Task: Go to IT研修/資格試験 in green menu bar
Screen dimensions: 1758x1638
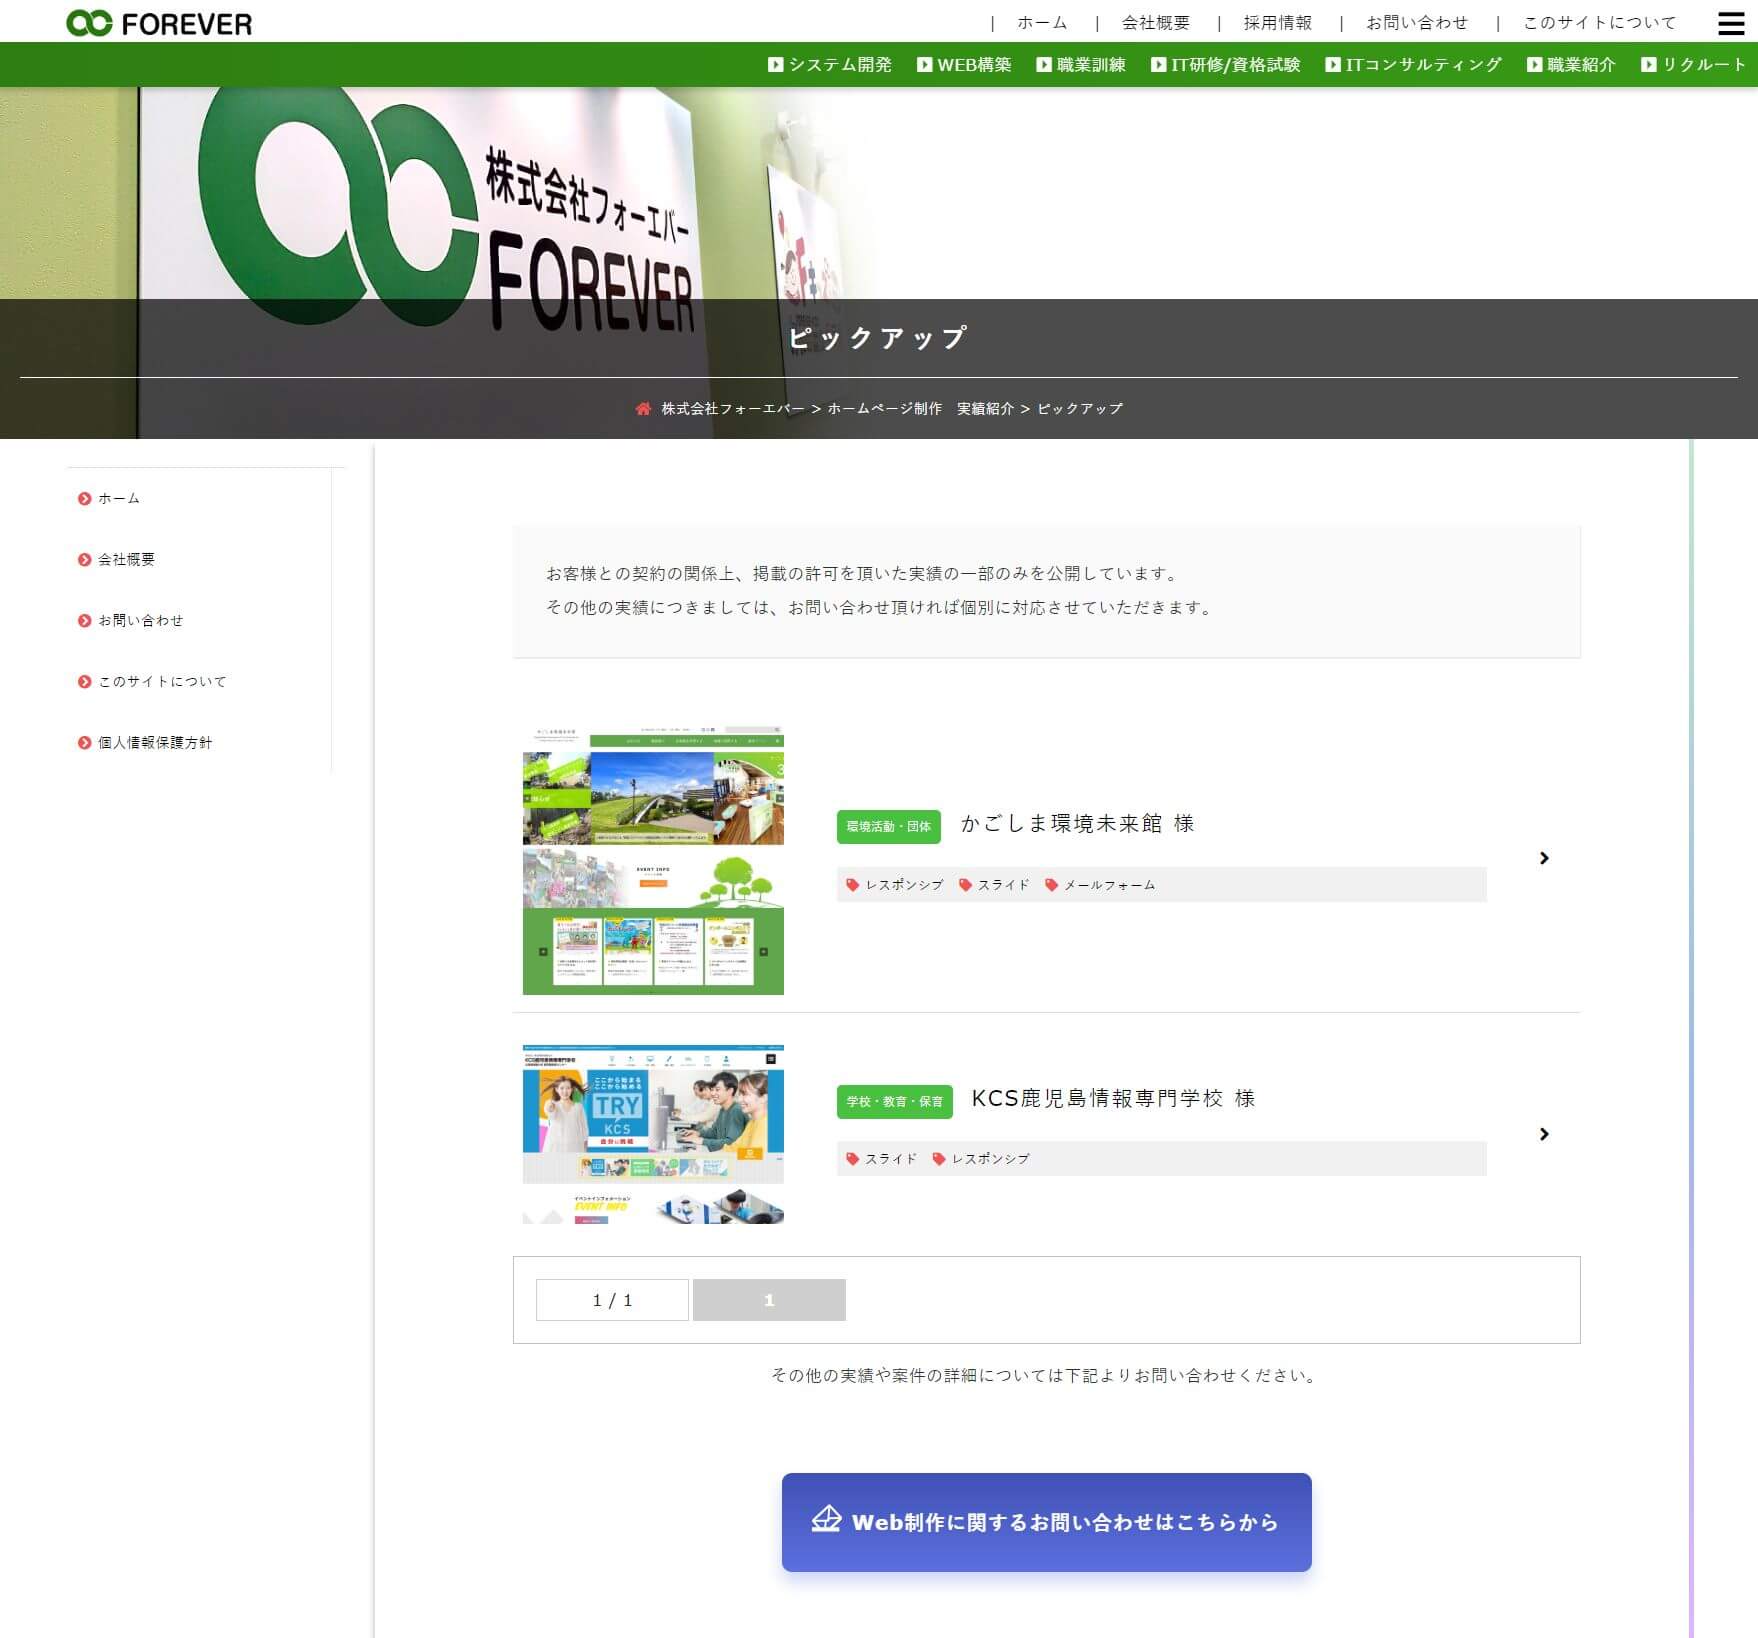Action: point(1236,65)
